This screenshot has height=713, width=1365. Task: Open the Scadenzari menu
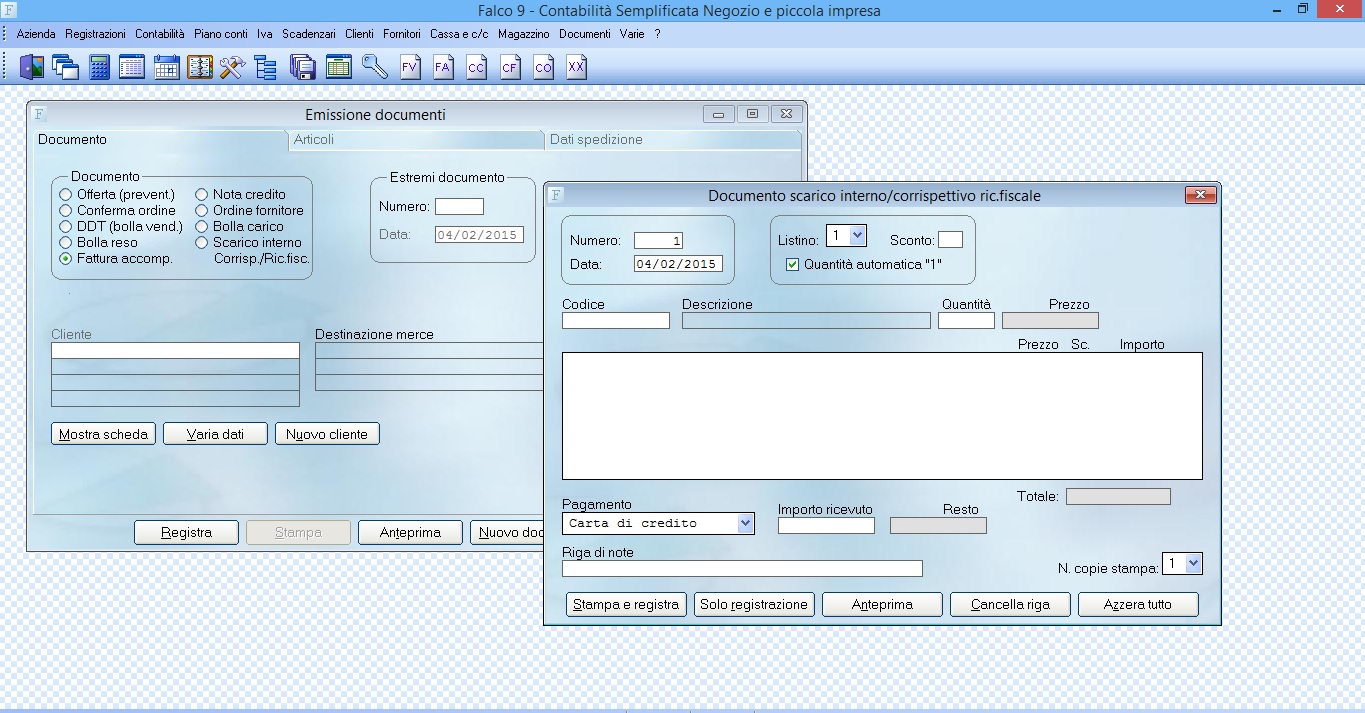tap(309, 34)
